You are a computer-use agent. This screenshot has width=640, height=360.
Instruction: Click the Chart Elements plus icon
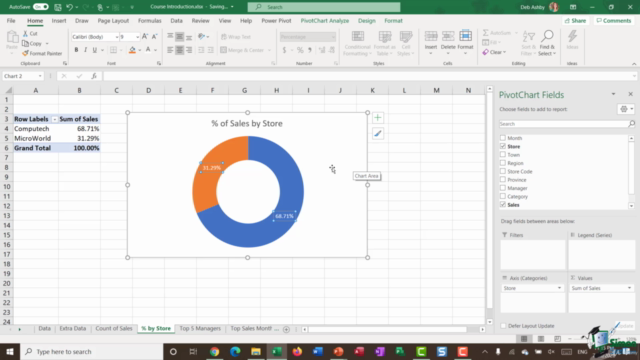coord(378,118)
